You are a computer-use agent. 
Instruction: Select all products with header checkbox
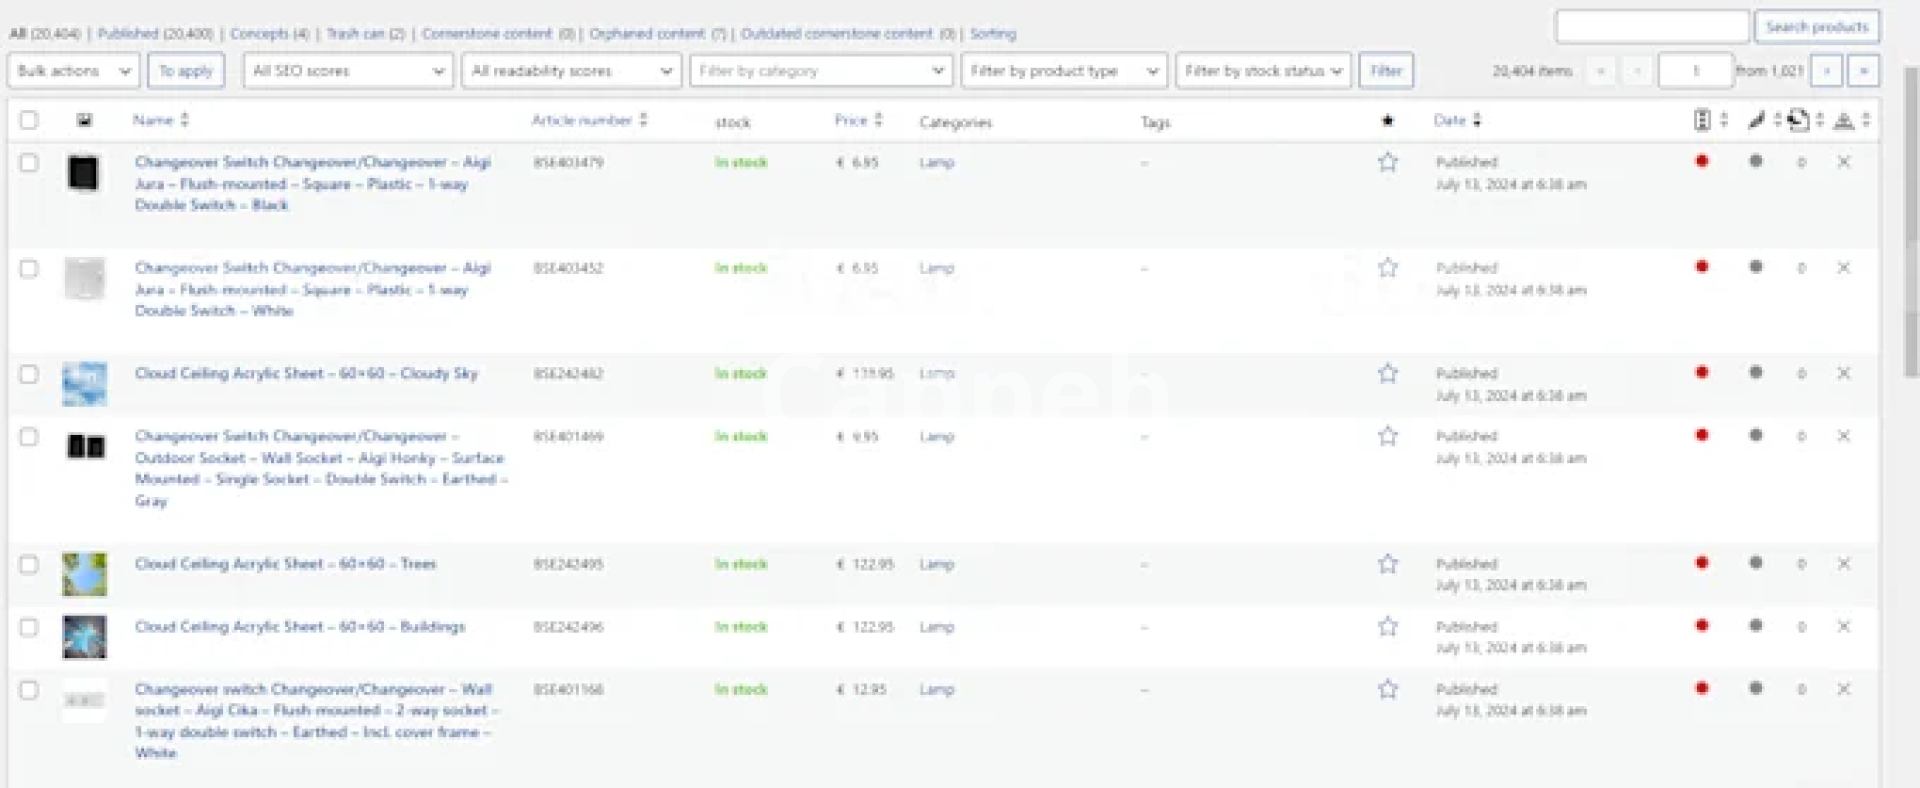coord(29,120)
